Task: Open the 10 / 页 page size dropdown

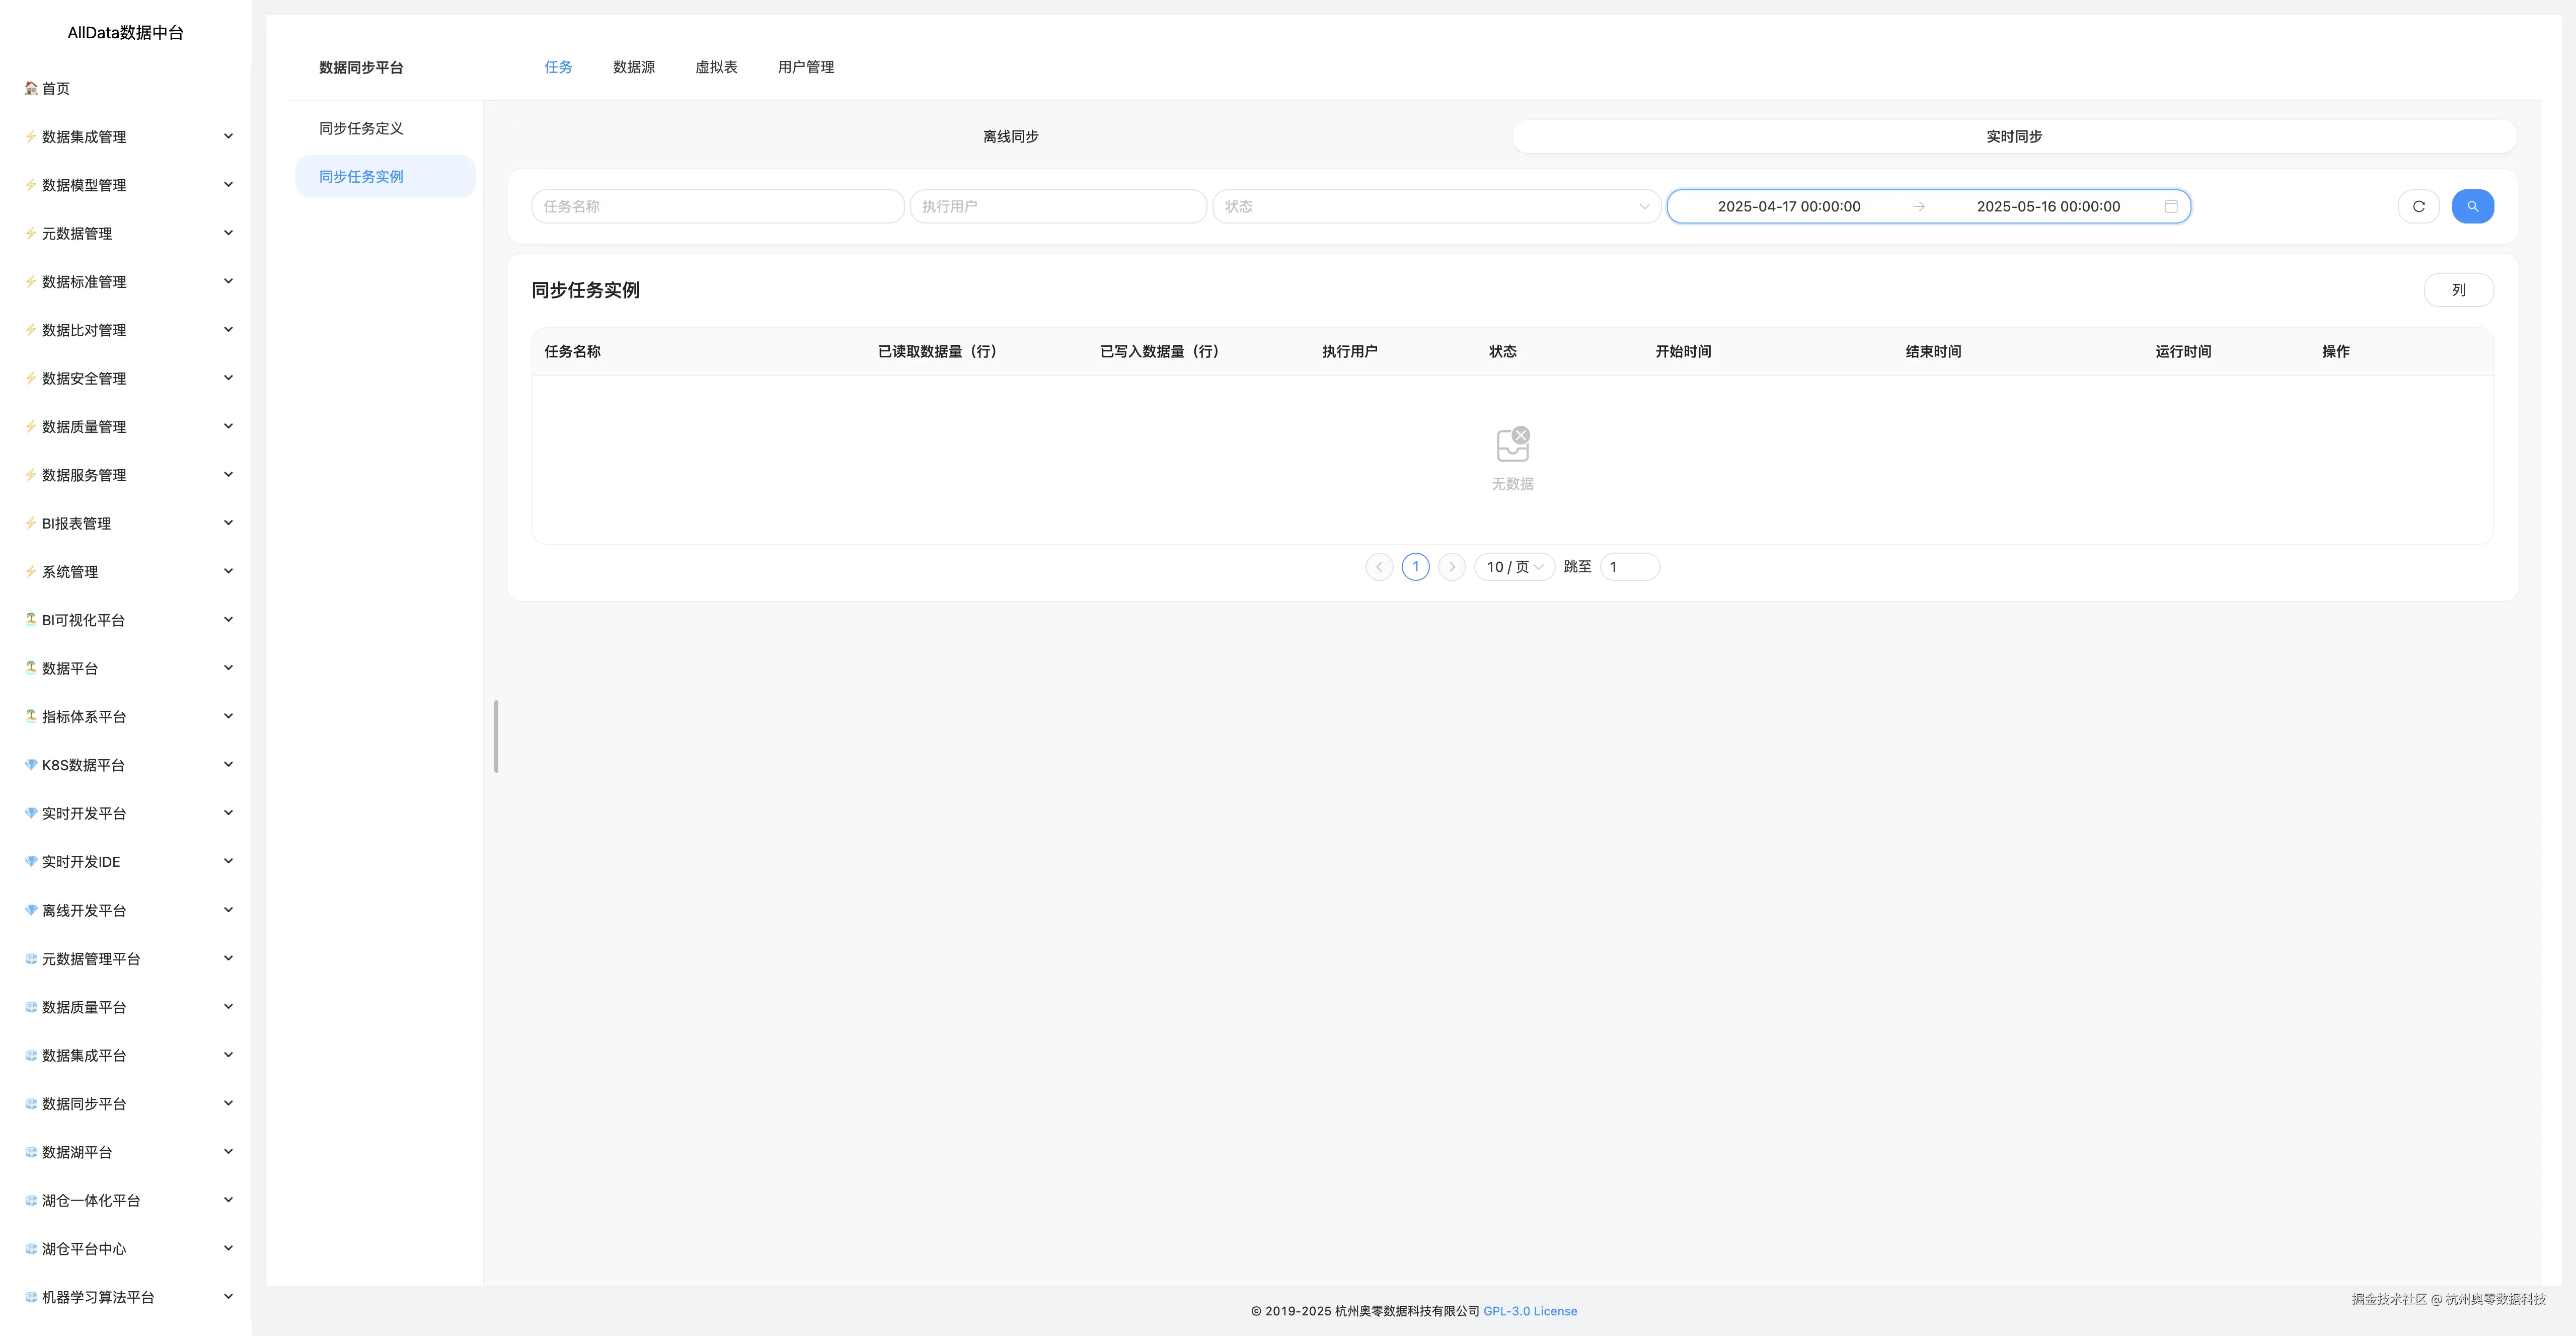Action: (1514, 567)
